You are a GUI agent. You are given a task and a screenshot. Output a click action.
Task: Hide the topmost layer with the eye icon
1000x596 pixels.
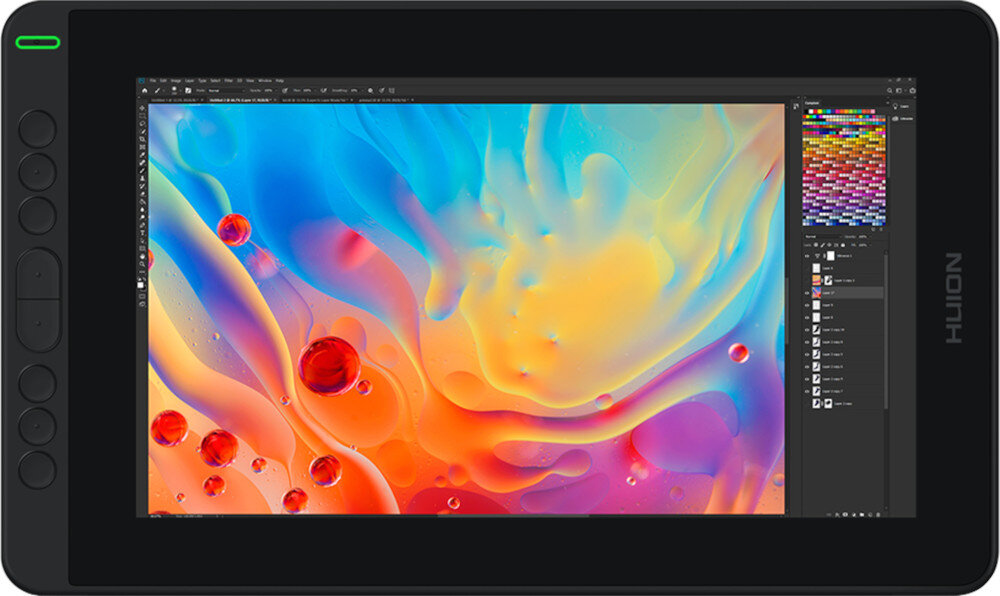(x=807, y=255)
